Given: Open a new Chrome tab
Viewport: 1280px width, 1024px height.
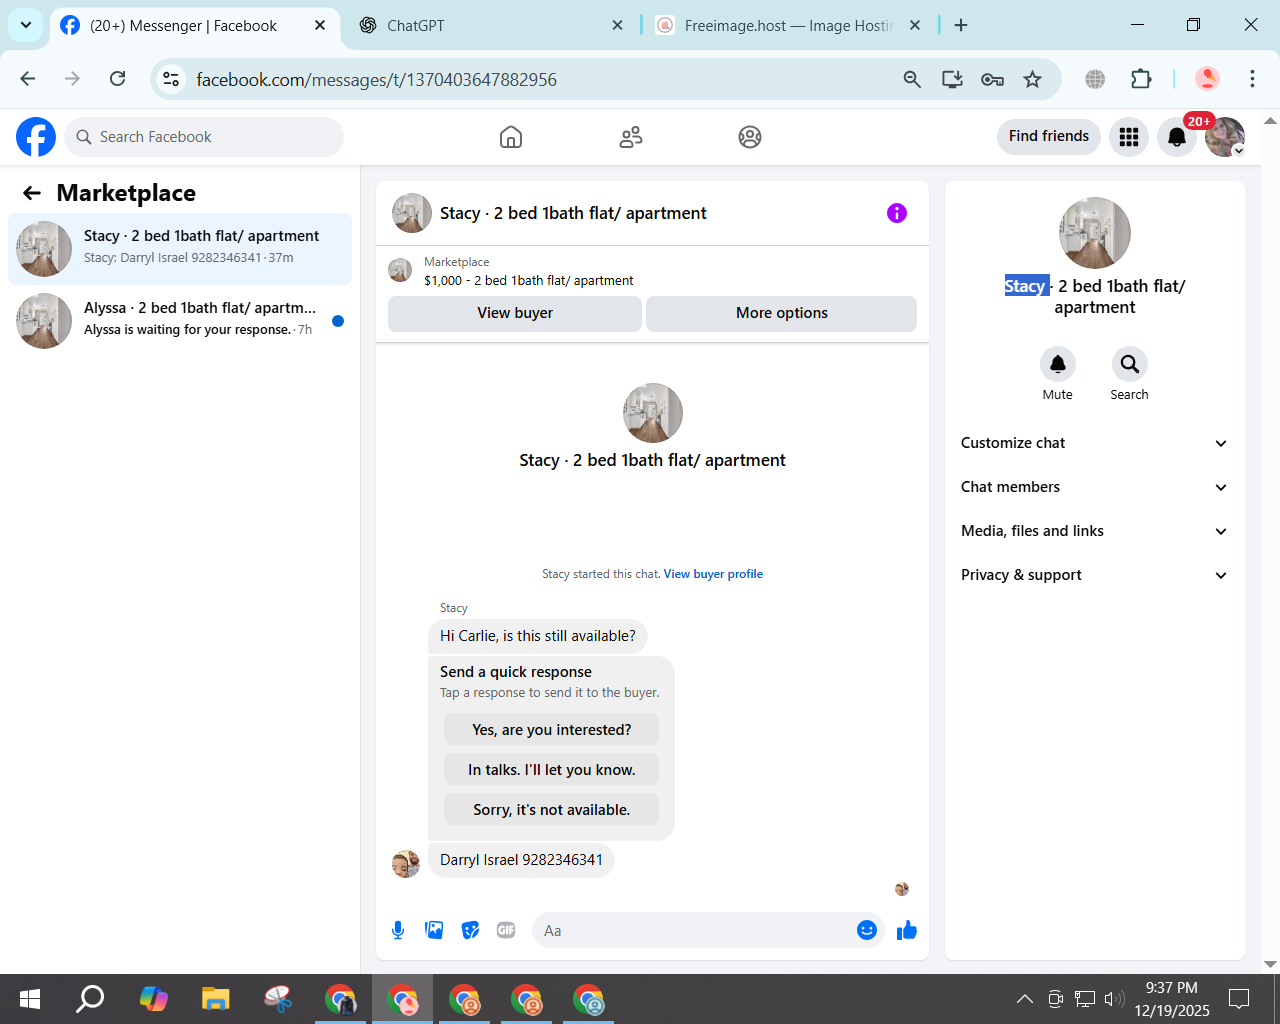Looking at the screenshot, I should coord(961,25).
